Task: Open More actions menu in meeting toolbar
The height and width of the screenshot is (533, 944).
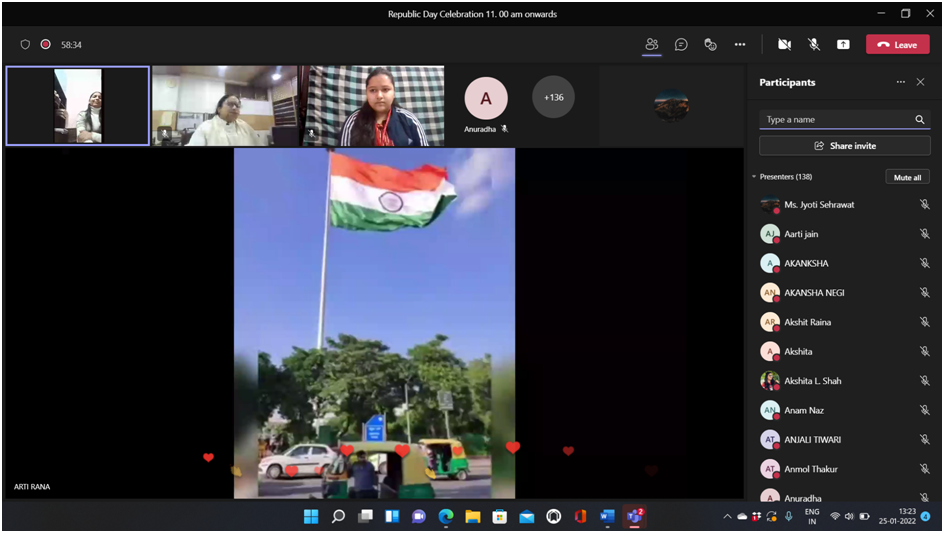Action: pyautogui.click(x=740, y=44)
